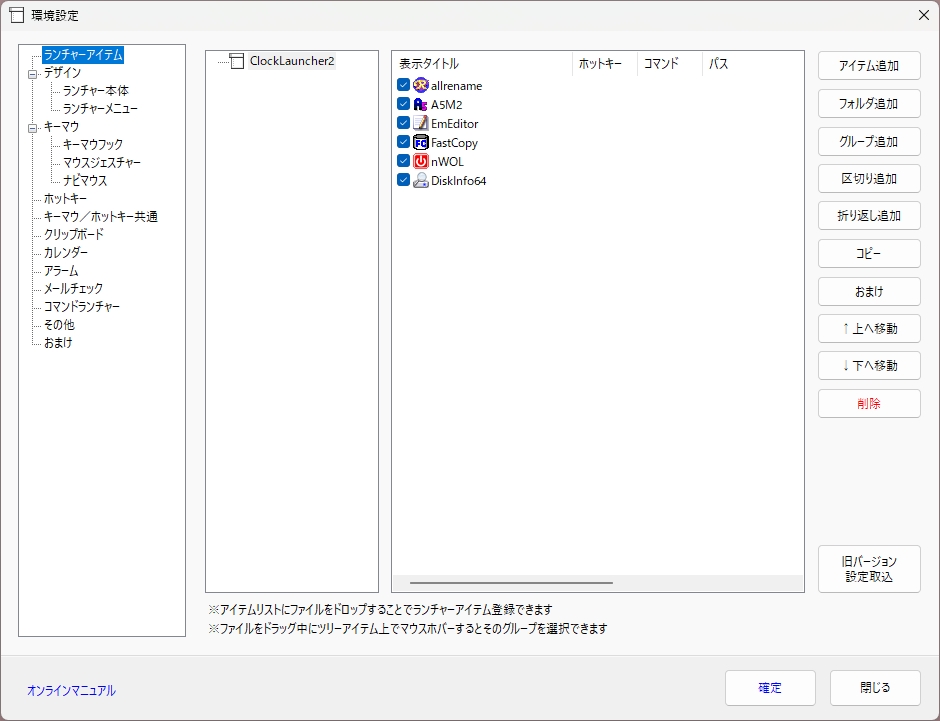The height and width of the screenshot is (721, 940).
Task: Select the FastCopy row text
Action: coord(454,143)
